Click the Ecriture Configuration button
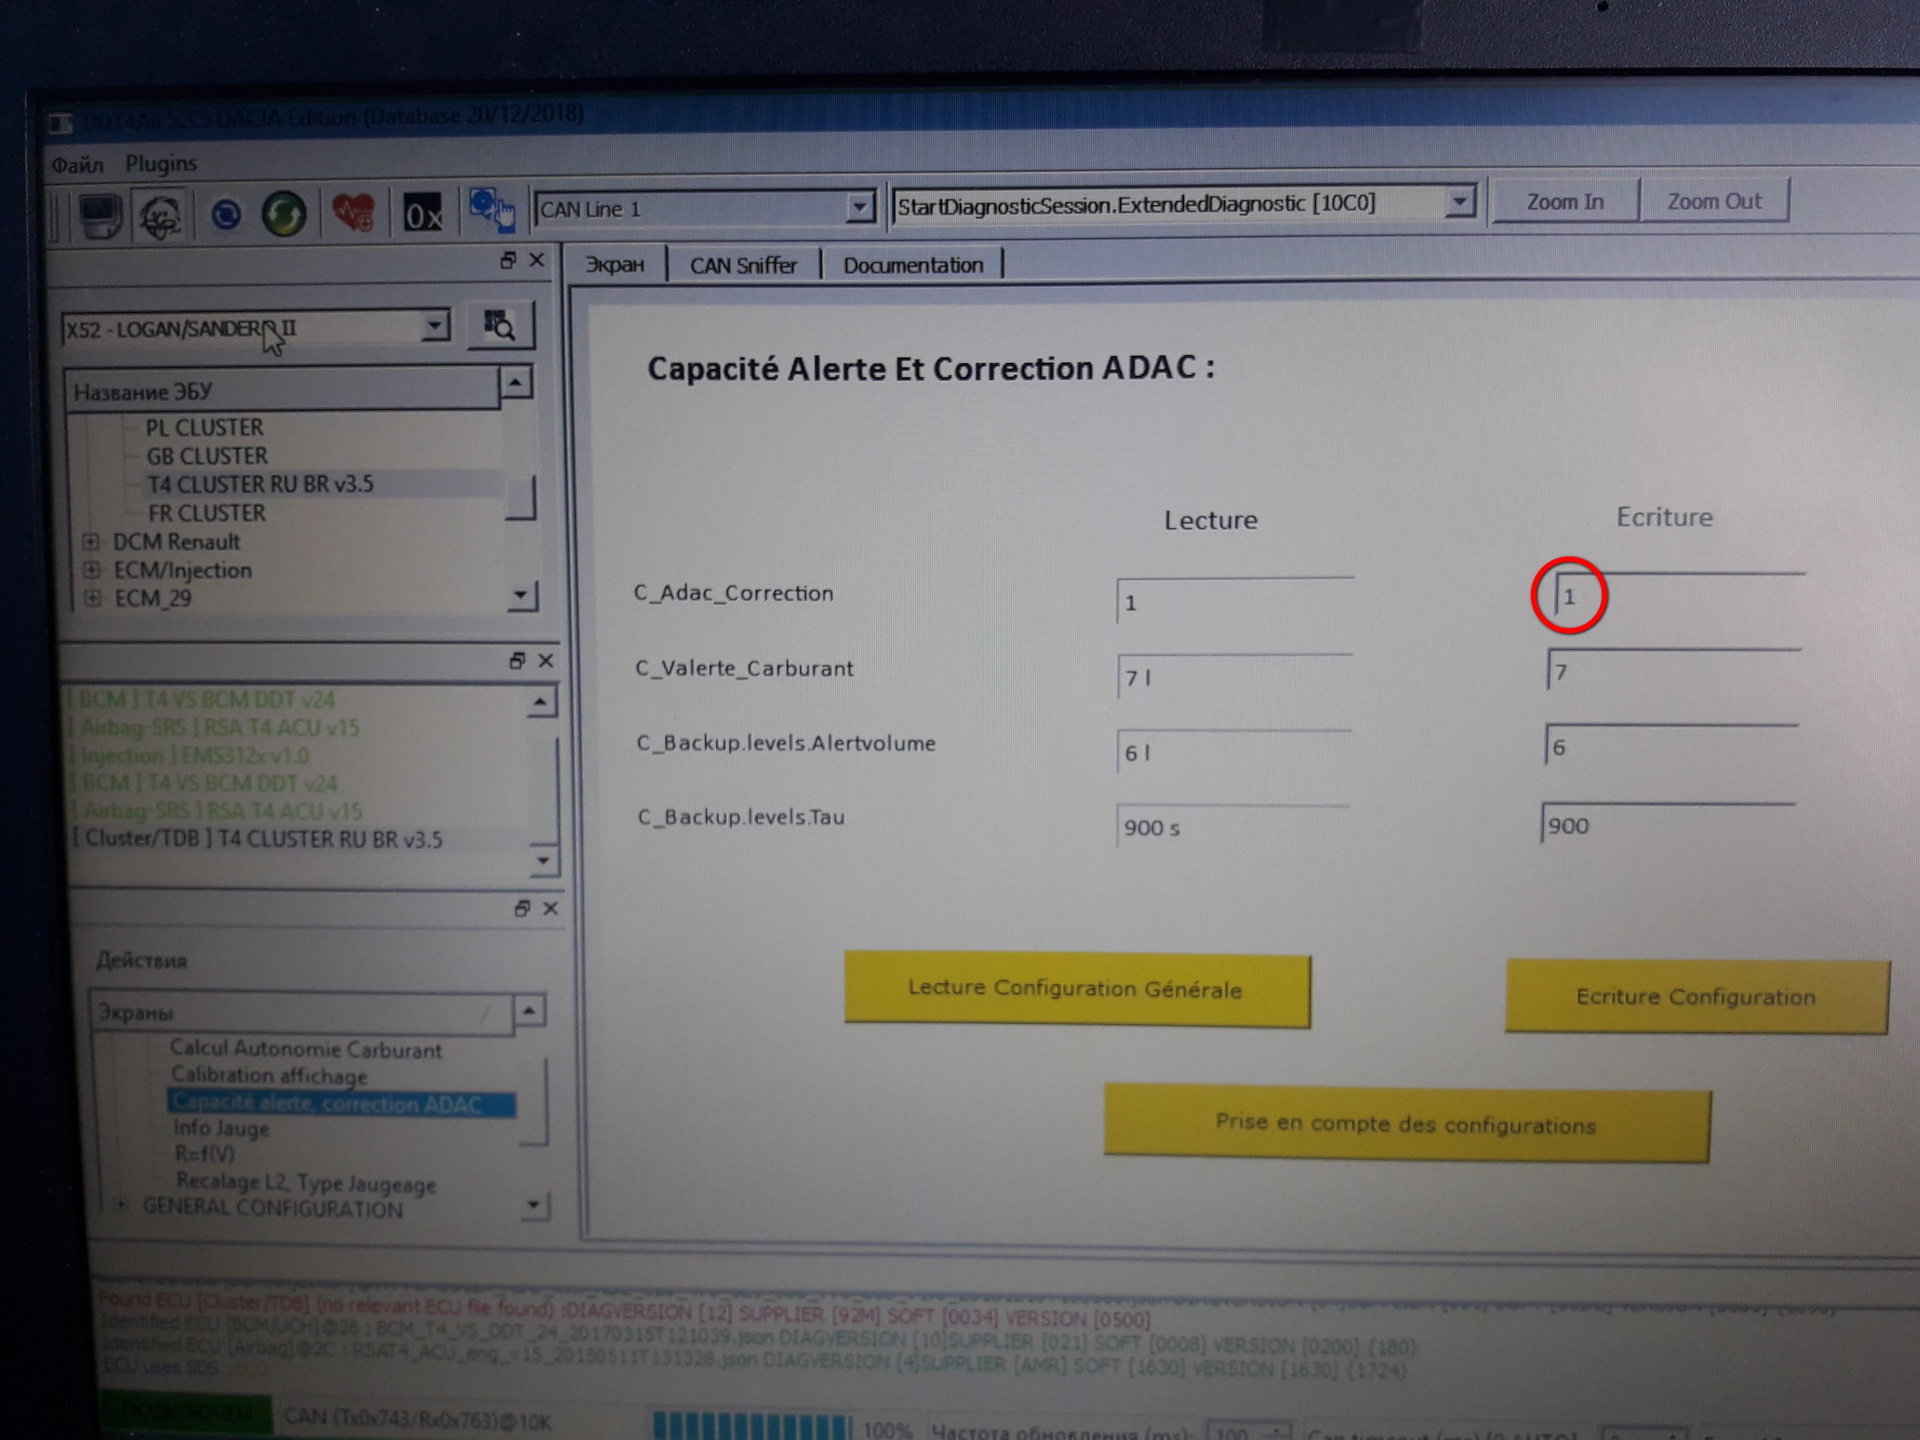 1697,997
